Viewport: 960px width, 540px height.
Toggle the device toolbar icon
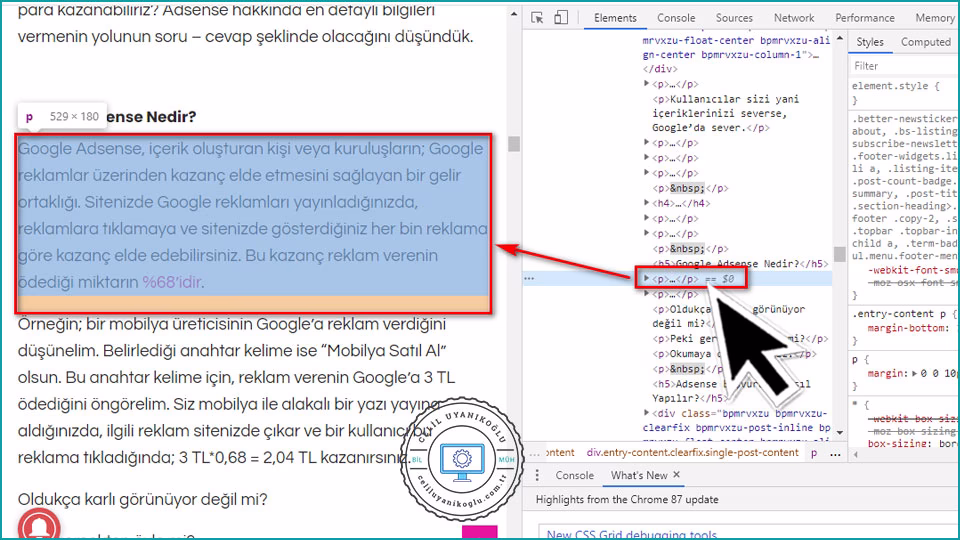tap(560, 18)
